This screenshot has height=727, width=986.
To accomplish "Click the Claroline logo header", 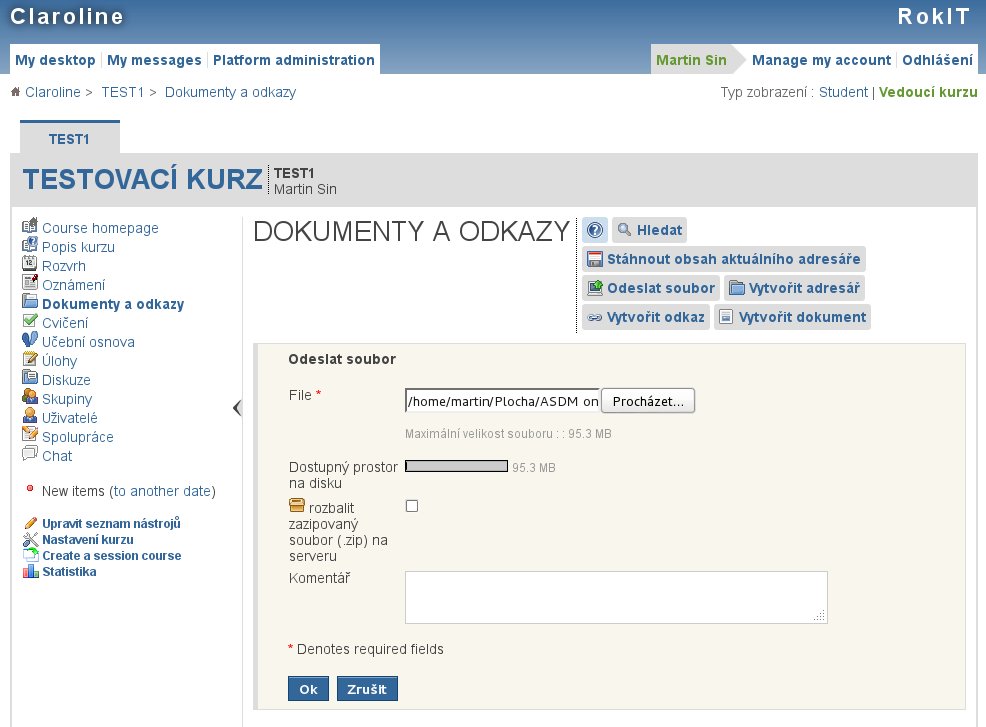I will (x=67, y=17).
